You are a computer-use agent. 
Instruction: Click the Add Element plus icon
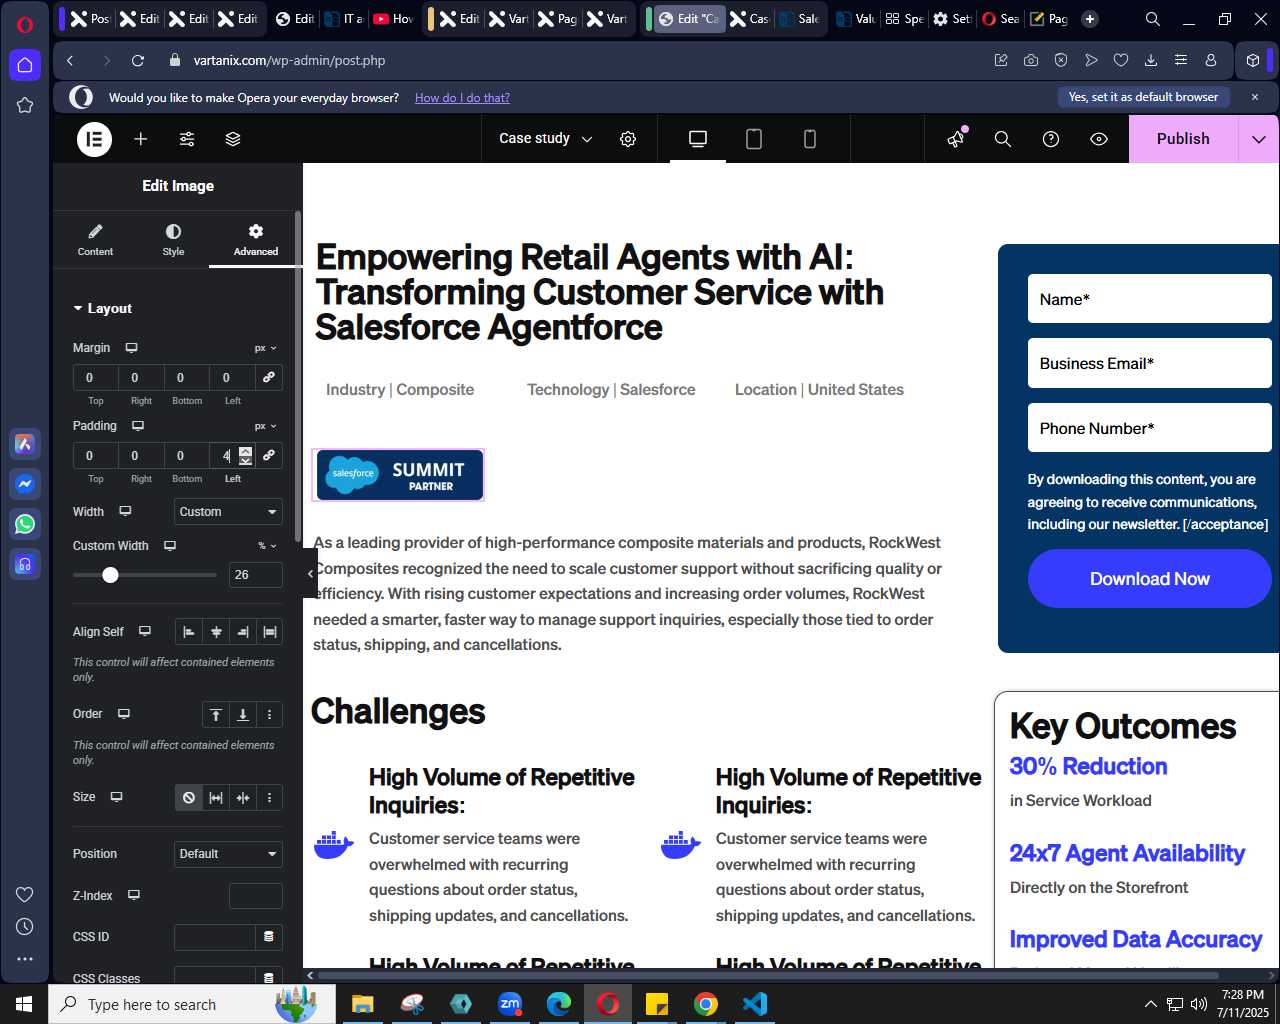click(x=141, y=139)
